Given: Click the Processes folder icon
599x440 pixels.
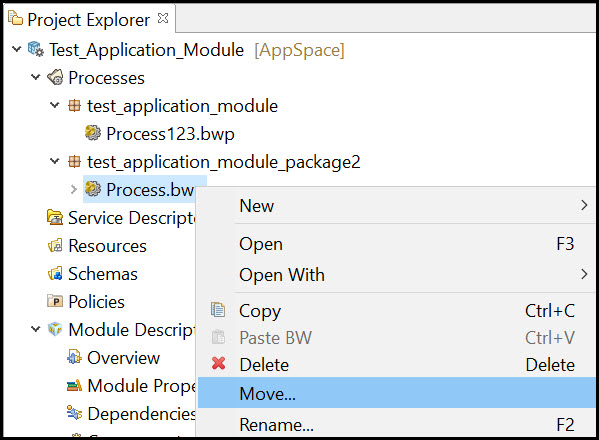Looking at the screenshot, I should (55, 77).
